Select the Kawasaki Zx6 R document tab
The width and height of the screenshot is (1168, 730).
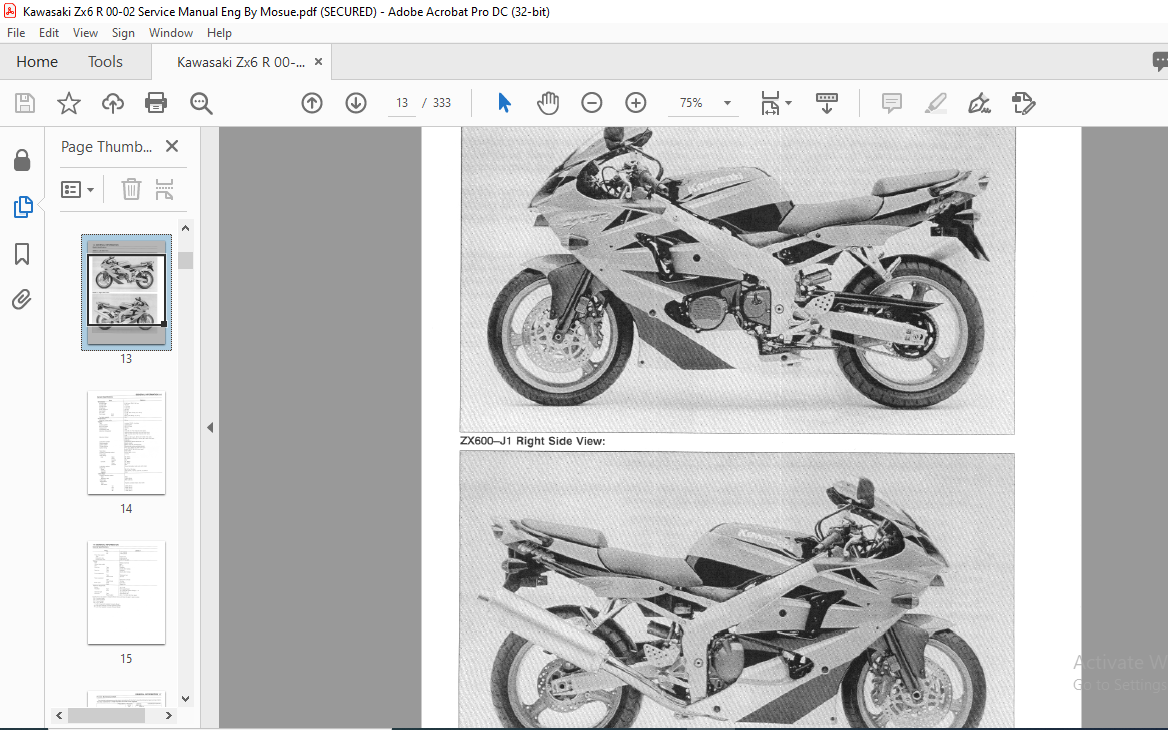240,63
